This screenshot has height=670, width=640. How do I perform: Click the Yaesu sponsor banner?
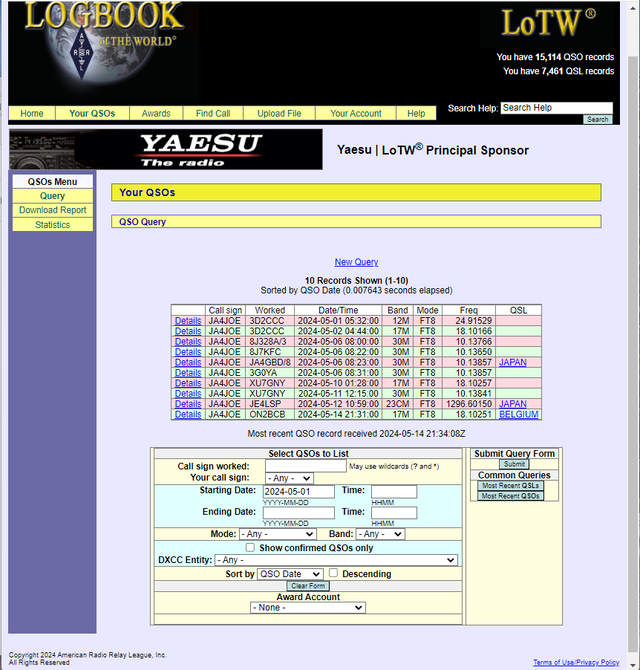166,150
